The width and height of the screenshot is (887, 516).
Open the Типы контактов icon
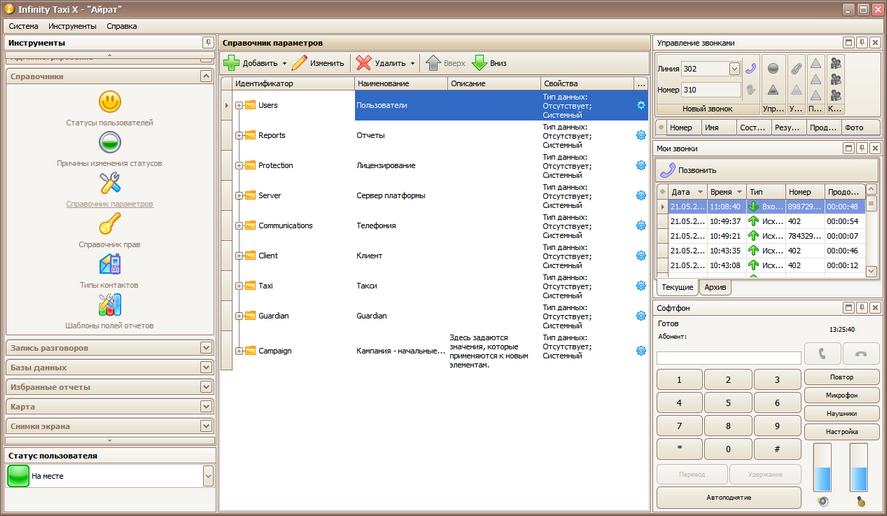(x=110, y=264)
